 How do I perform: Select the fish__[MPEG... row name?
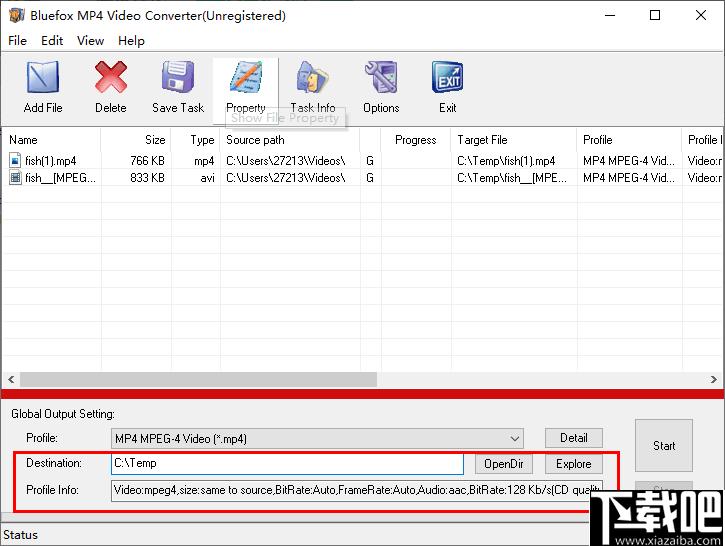coord(60,178)
